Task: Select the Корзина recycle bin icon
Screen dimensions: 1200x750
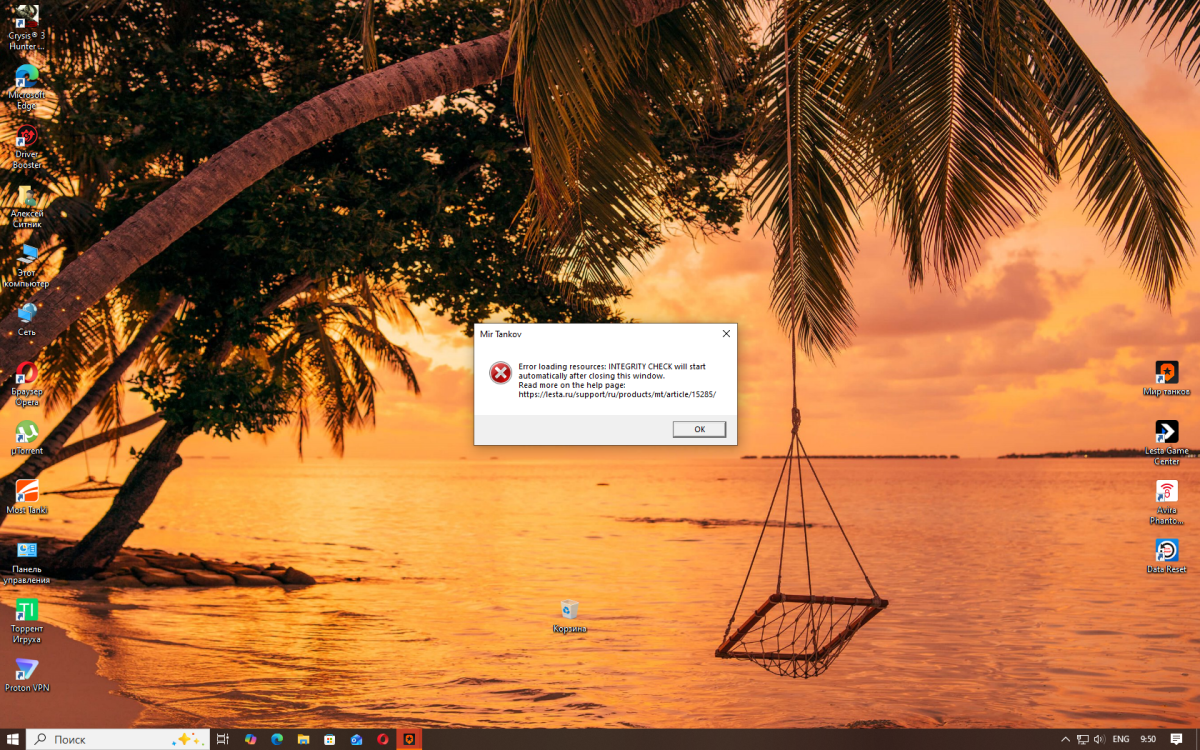Action: point(569,617)
